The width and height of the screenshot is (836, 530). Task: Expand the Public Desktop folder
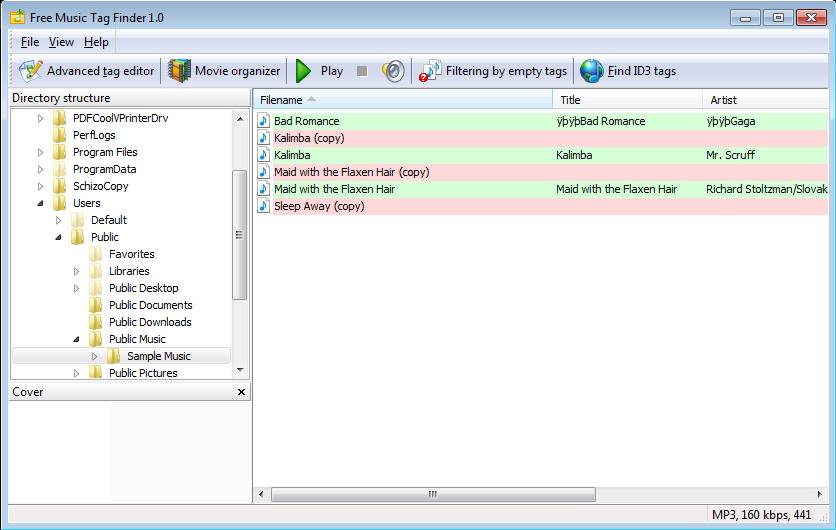(77, 288)
